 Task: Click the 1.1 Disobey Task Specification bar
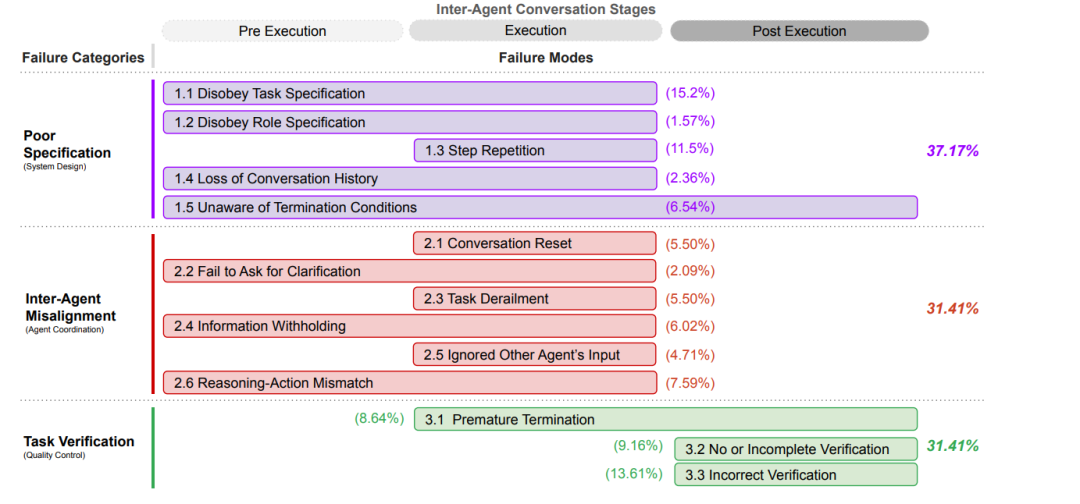[x=409, y=94]
